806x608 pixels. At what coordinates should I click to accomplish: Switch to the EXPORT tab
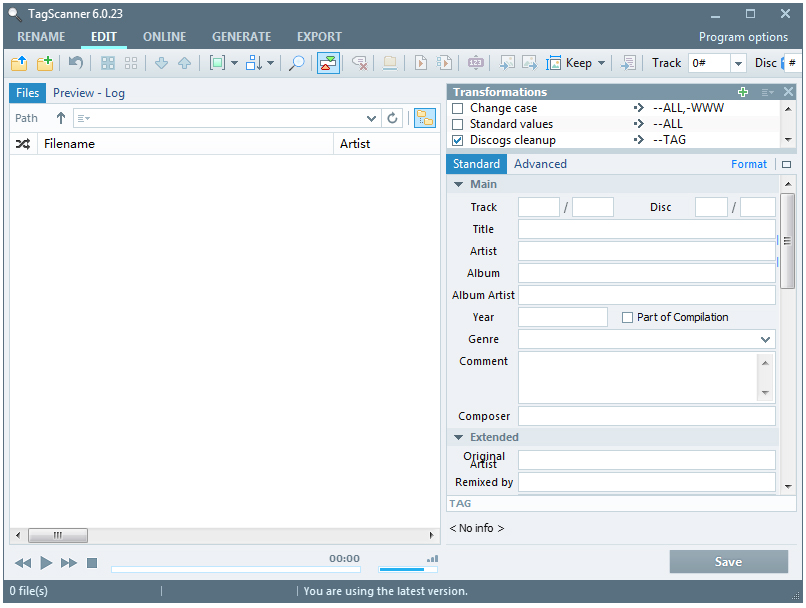[x=319, y=37]
